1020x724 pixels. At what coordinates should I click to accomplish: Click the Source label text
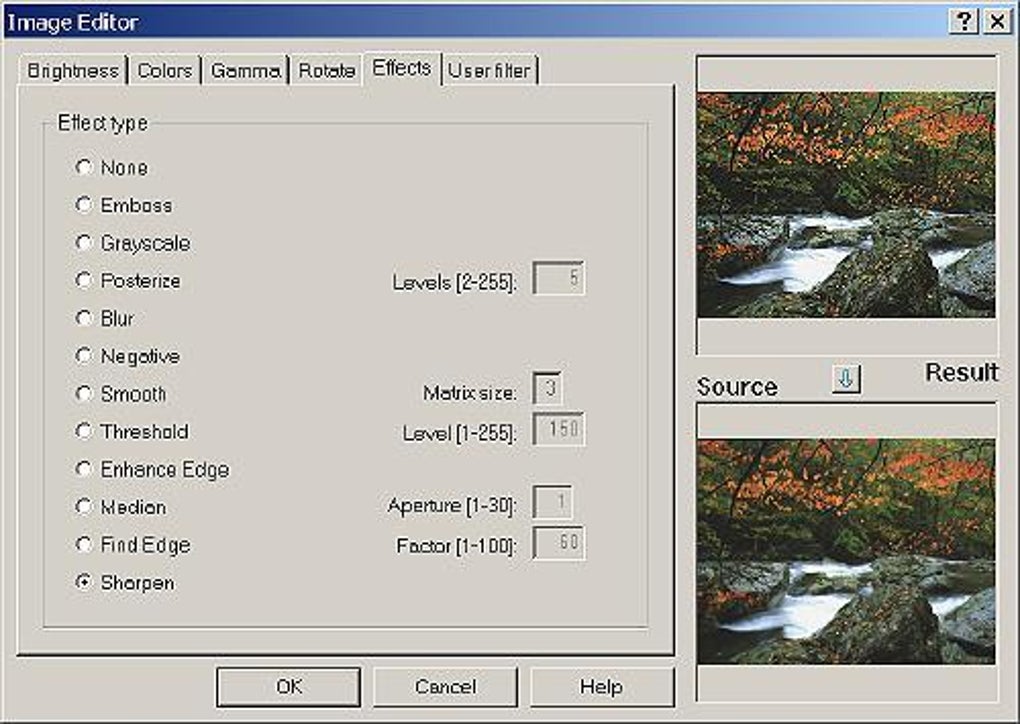(737, 387)
